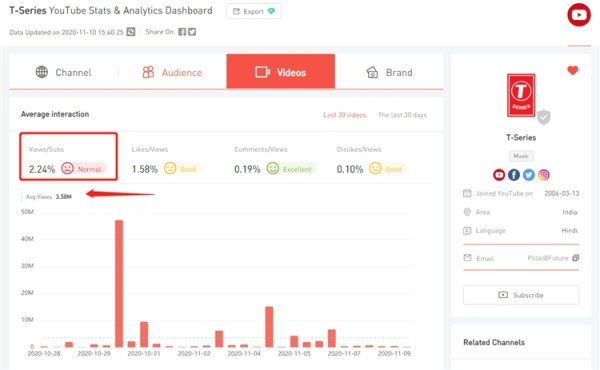
Task: Open T-Series Facebook profile icon
Action: tap(514, 175)
